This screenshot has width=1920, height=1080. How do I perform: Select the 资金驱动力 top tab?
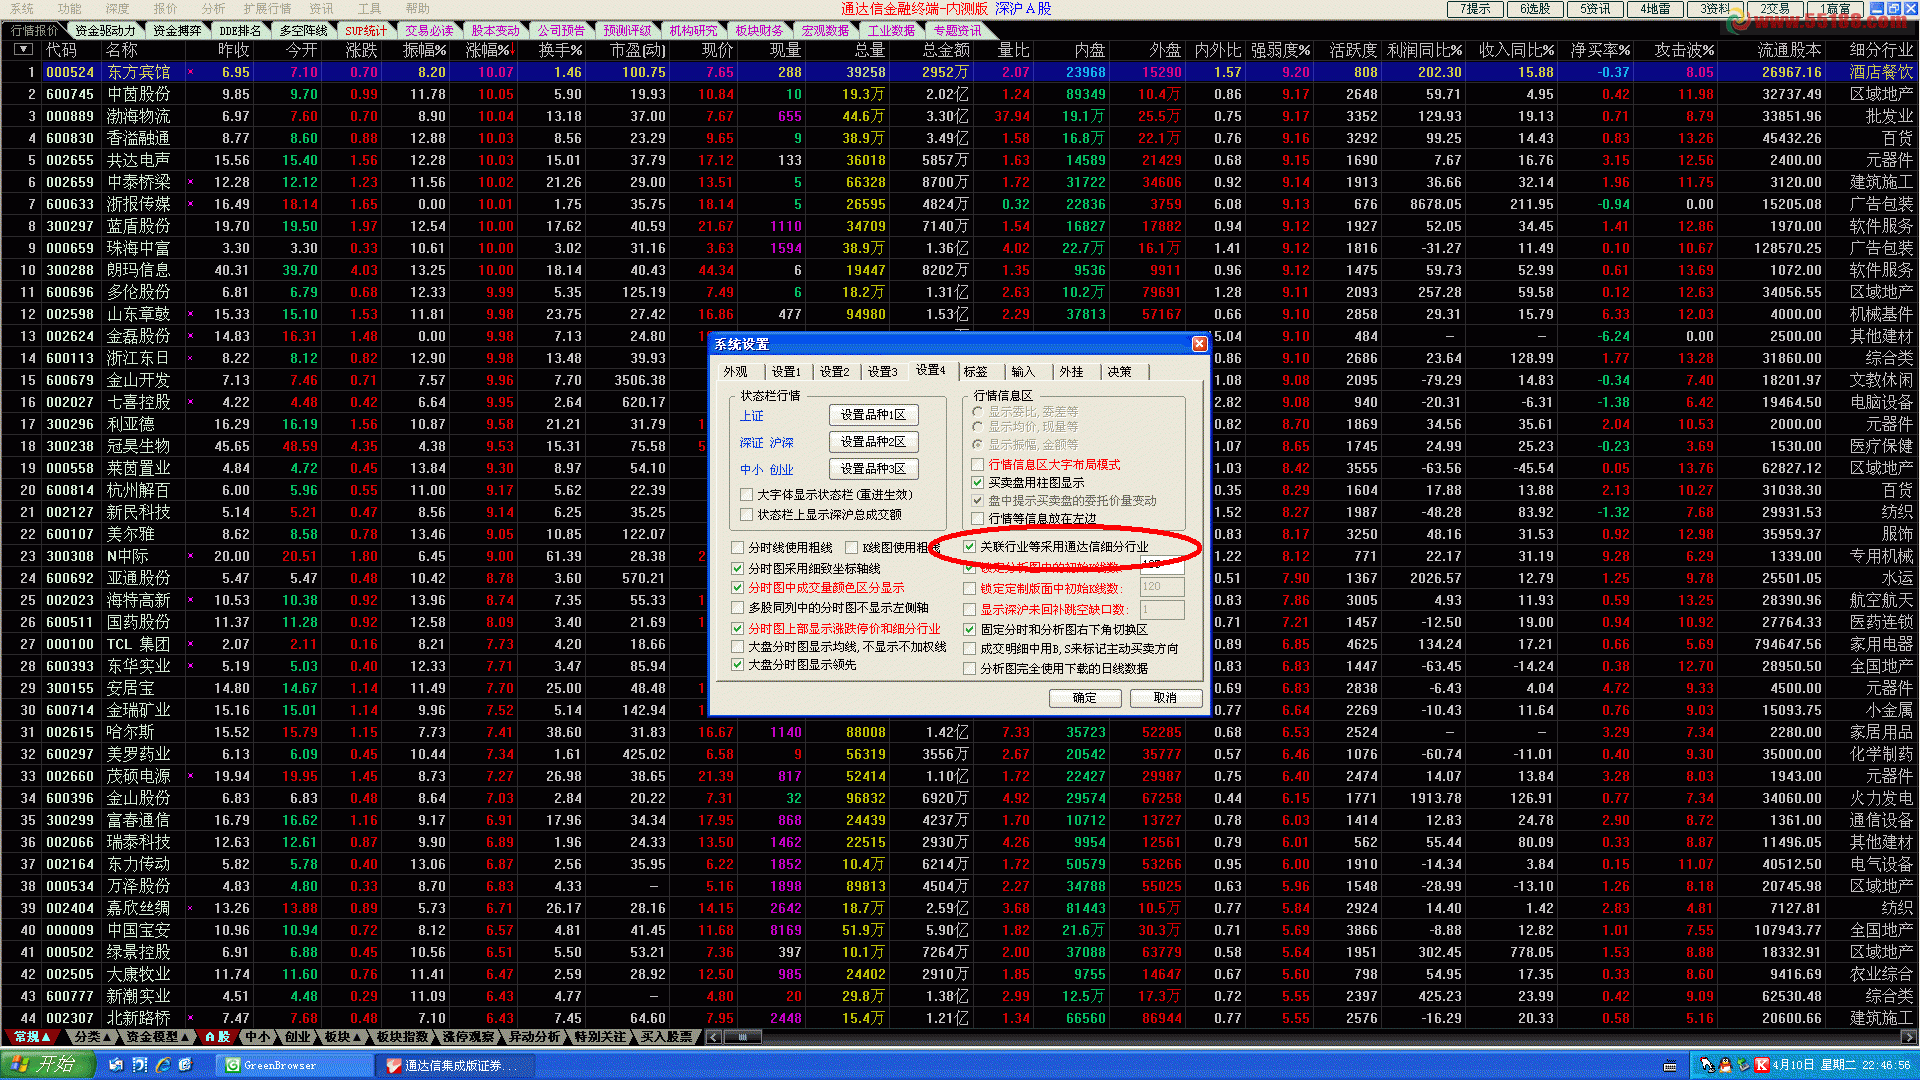[105, 30]
